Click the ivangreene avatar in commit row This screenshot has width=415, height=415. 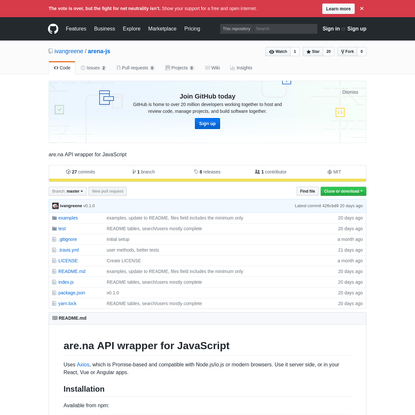point(55,206)
